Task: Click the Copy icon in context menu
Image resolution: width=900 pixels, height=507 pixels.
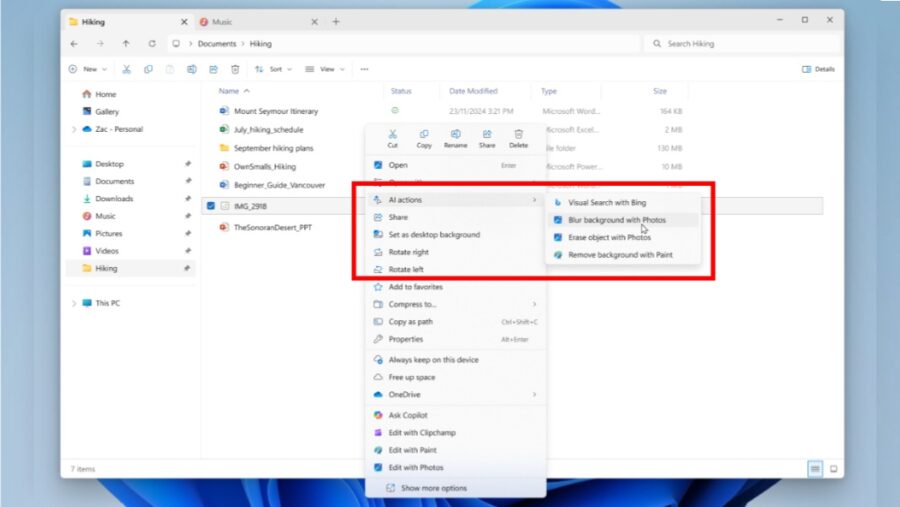Action: pyautogui.click(x=424, y=134)
